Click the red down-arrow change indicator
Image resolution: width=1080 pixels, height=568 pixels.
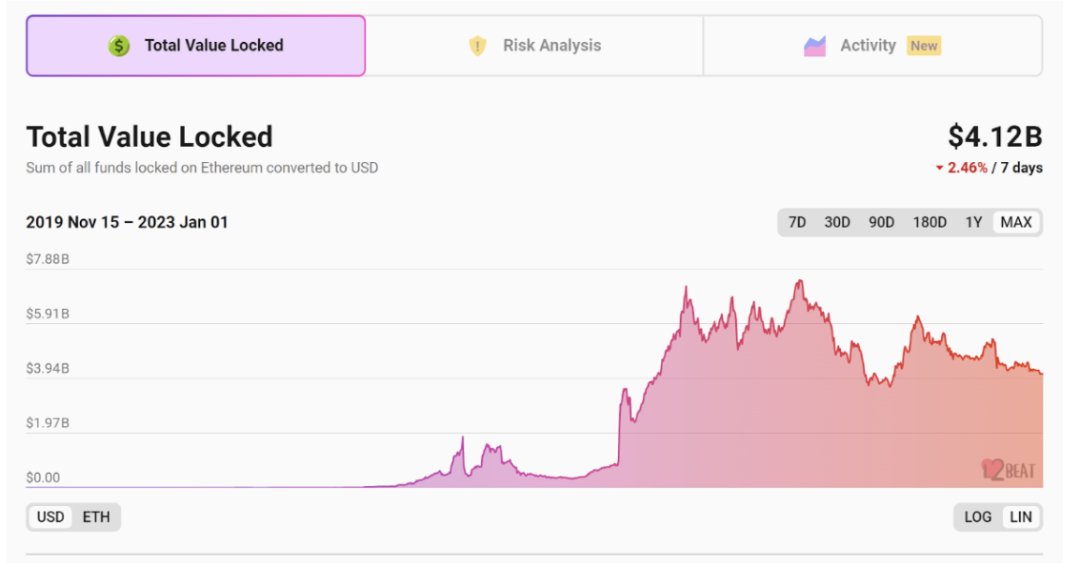pyautogui.click(x=939, y=168)
